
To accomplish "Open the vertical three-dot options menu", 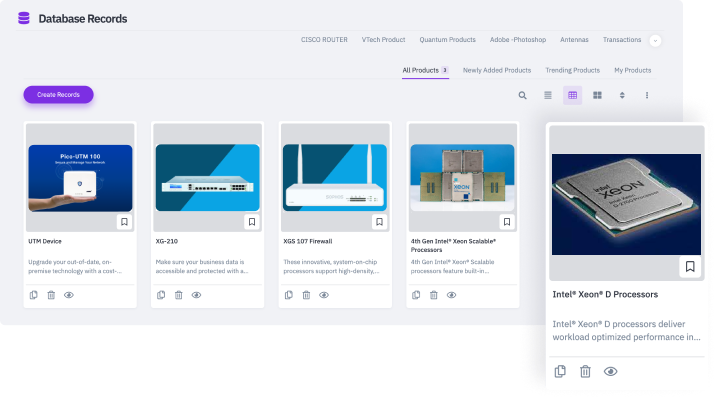I will (x=647, y=95).
